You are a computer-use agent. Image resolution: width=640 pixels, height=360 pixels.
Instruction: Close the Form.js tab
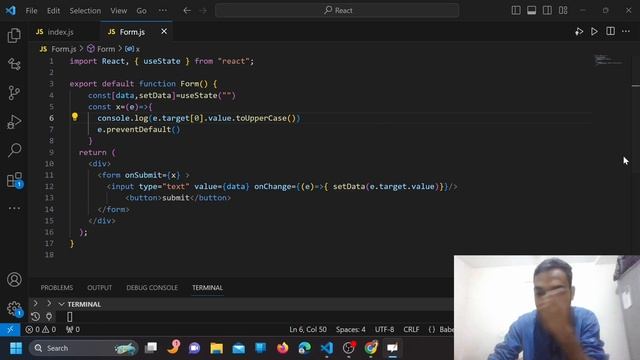click(x=164, y=31)
